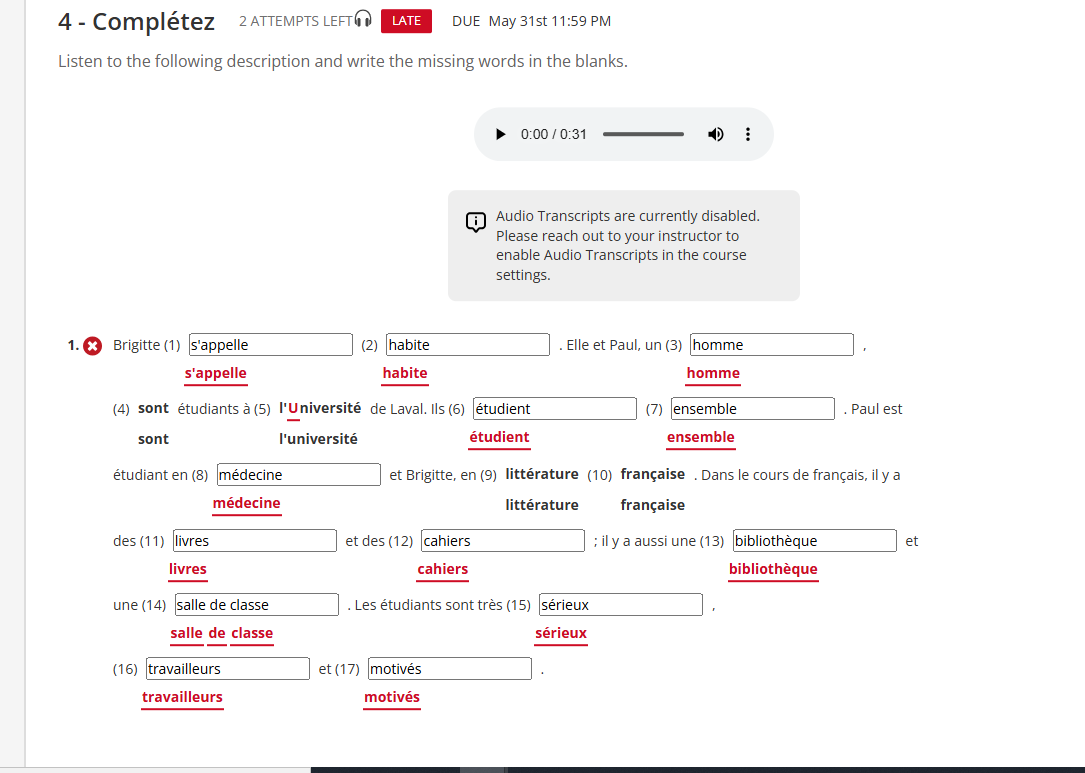Mute the audio player volume

pyautogui.click(x=716, y=134)
